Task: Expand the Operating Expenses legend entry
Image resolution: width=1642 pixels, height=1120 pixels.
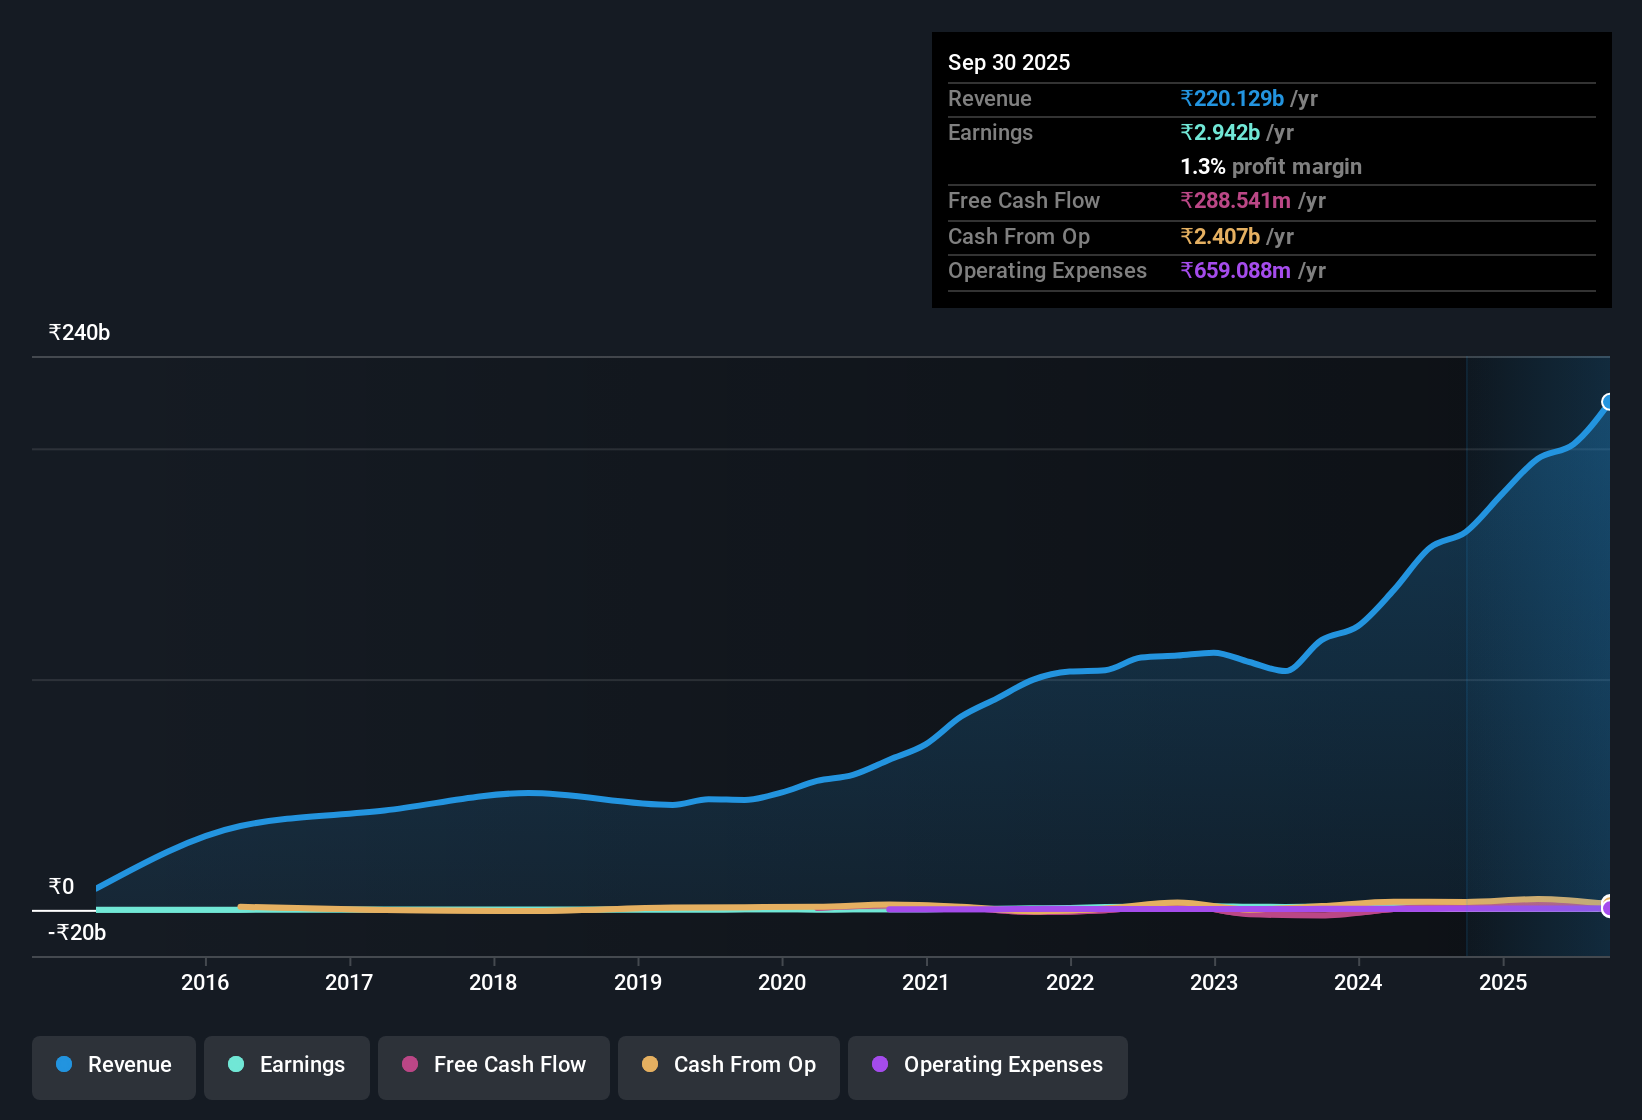Action: click(987, 1065)
